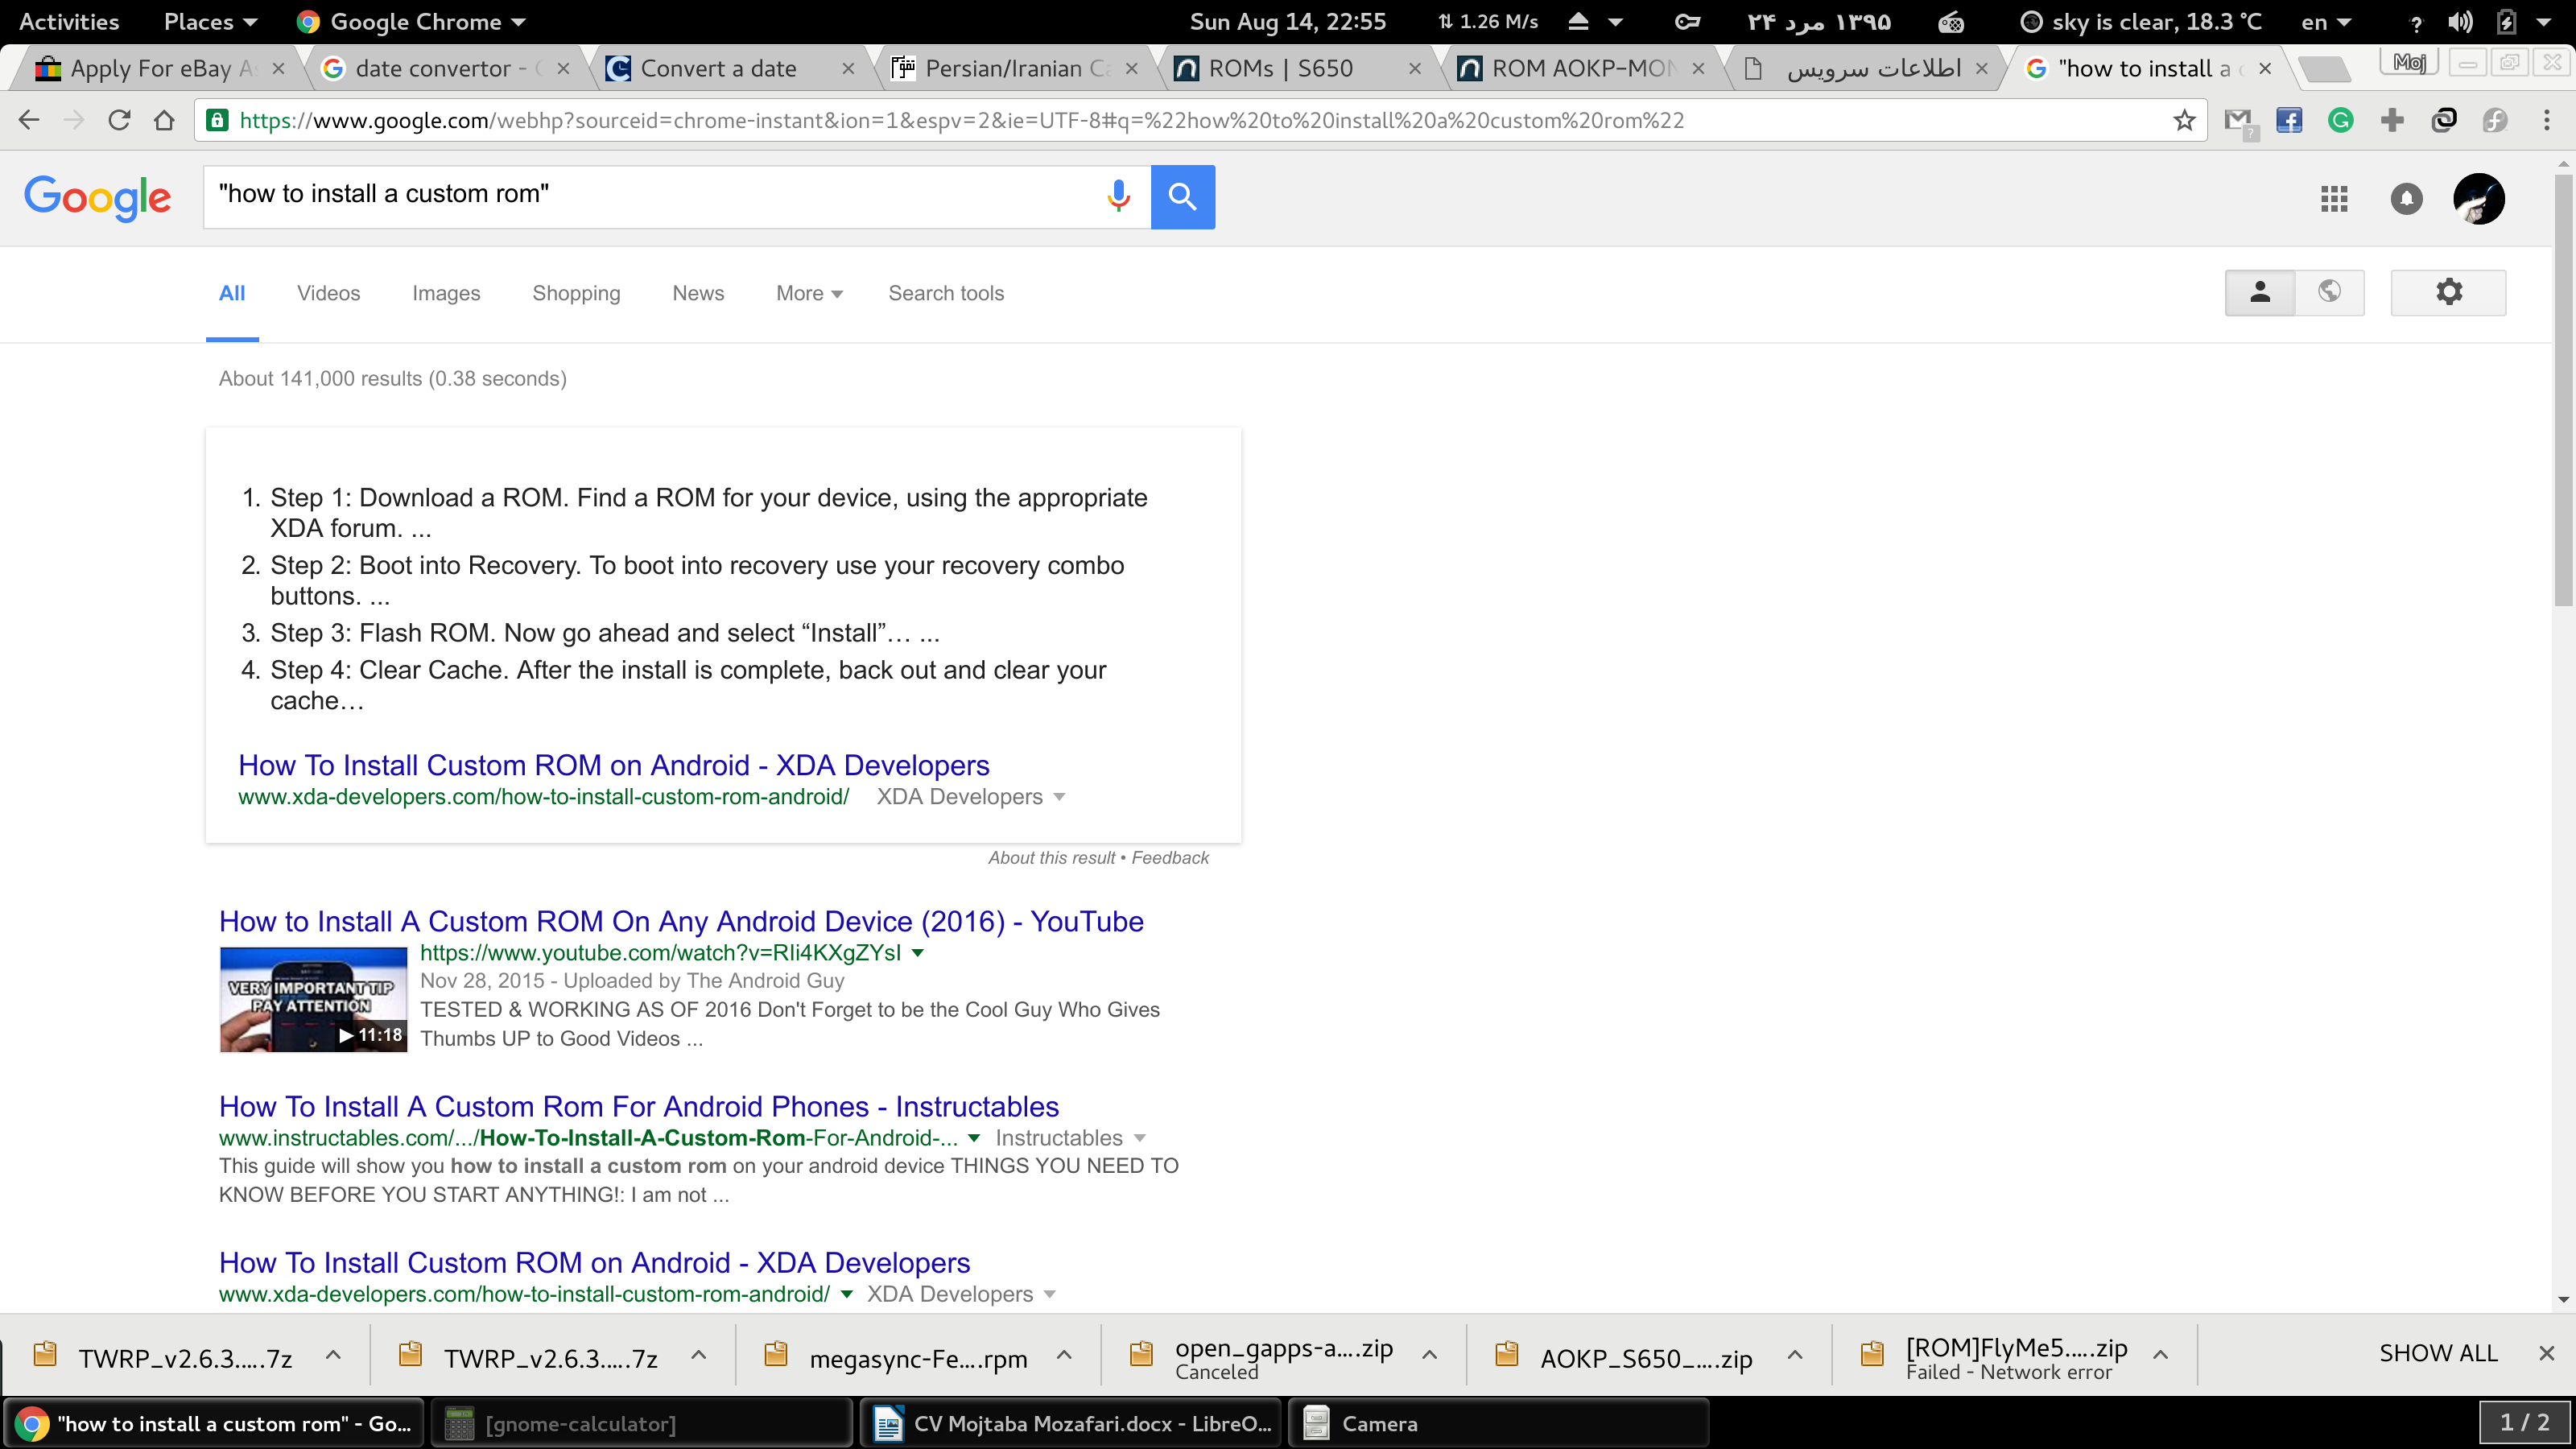Open the Google apps grid
Viewport: 2576px width, 1449px height.
[x=2334, y=199]
